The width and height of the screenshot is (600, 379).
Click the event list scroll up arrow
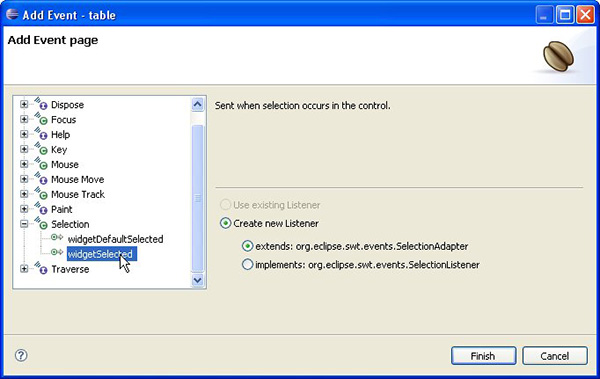(197, 105)
